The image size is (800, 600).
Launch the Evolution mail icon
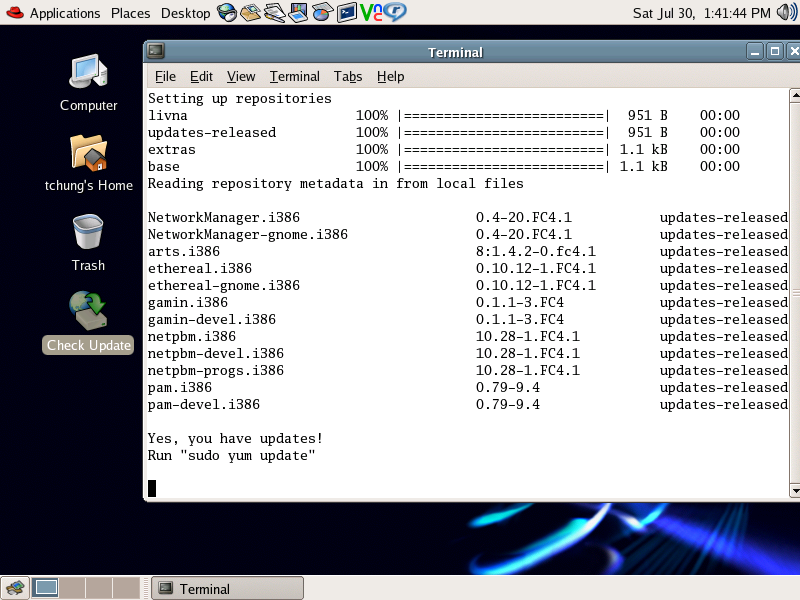[251, 12]
